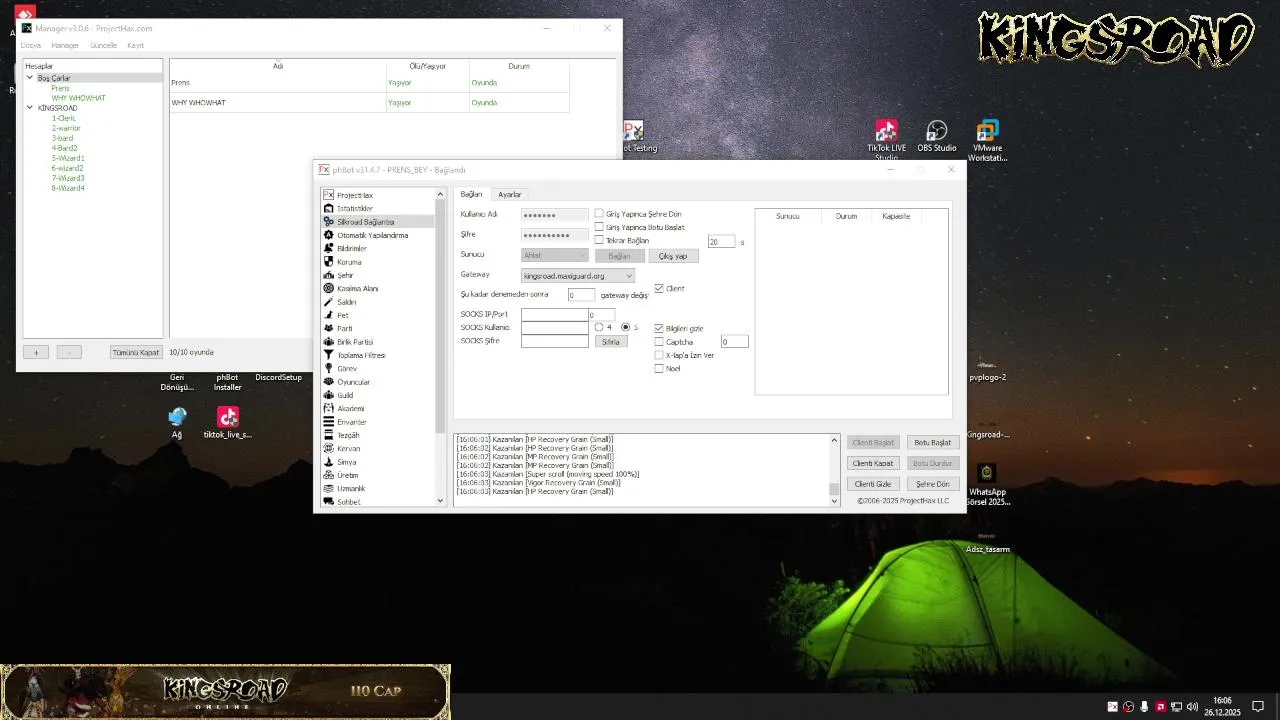
Task: Enable Giriş Yapınca Botu Başlat checkbox
Action: point(599,227)
